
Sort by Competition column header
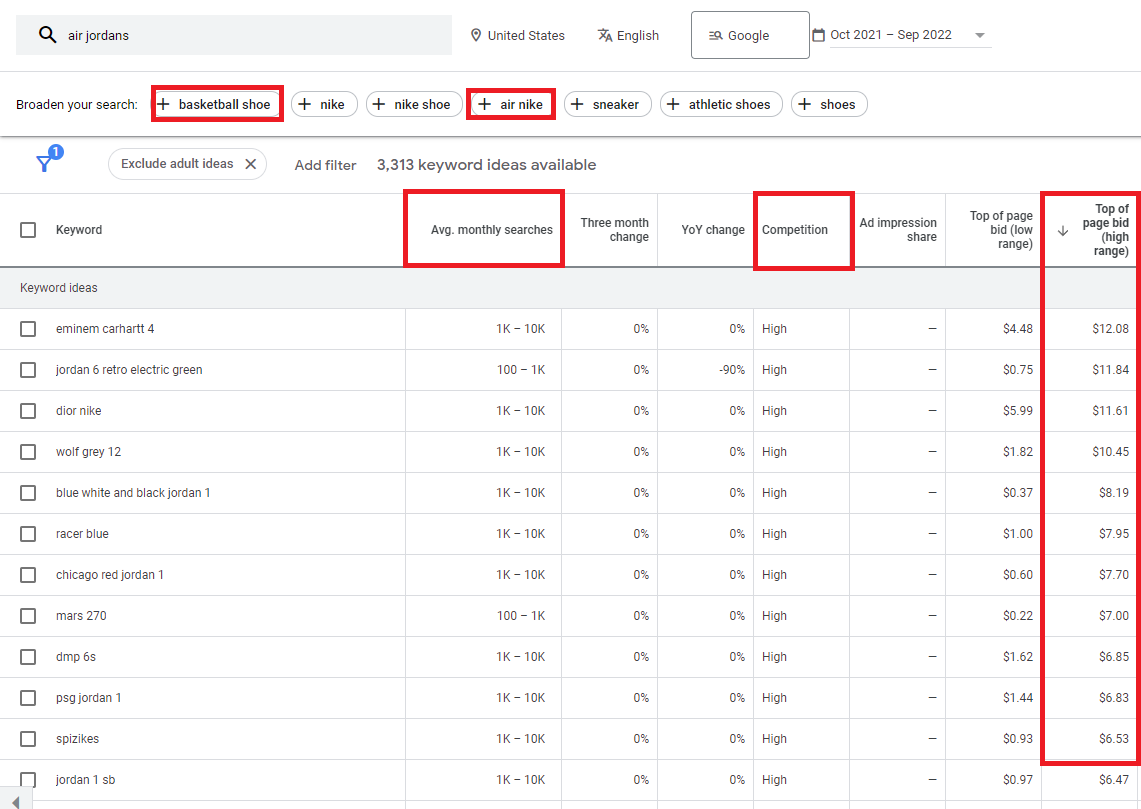[794, 230]
